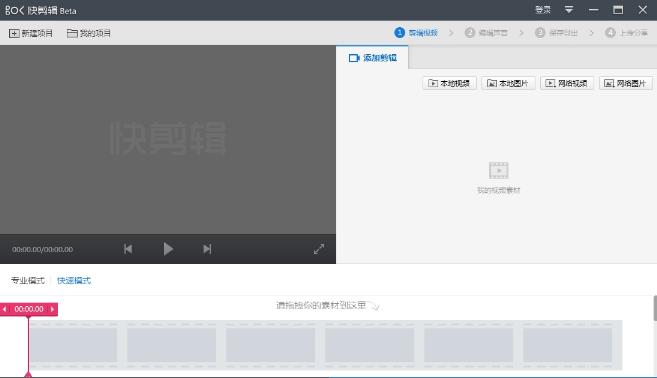Click the first empty timeline clip slot
The image size is (657, 378).
(x=73, y=345)
